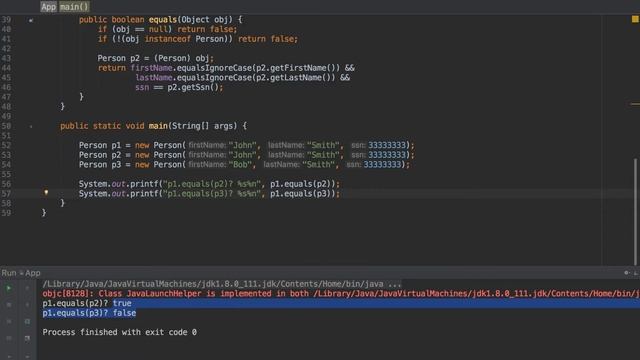Viewport: 640px width, 360px height.
Task: Select the App breadcrumb
Action: (49, 7)
